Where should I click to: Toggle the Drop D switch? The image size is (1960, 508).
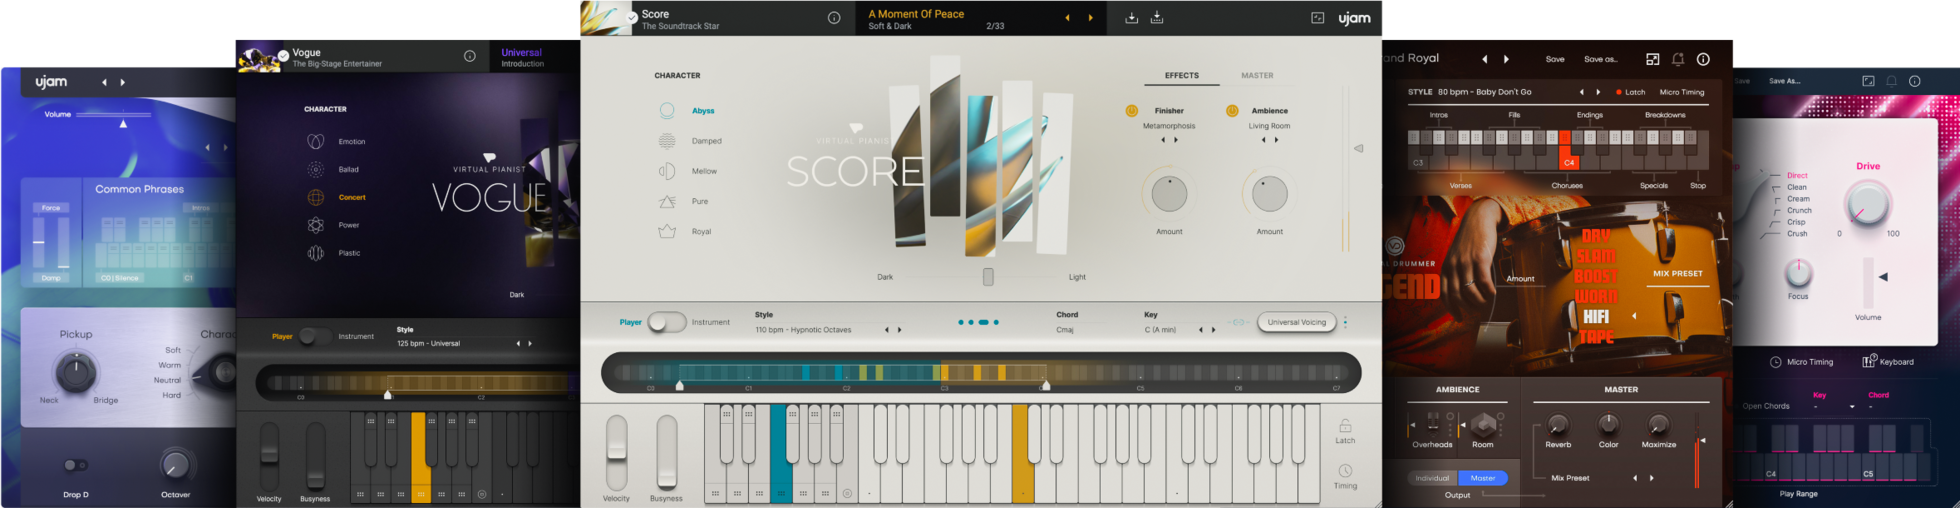pos(75,465)
